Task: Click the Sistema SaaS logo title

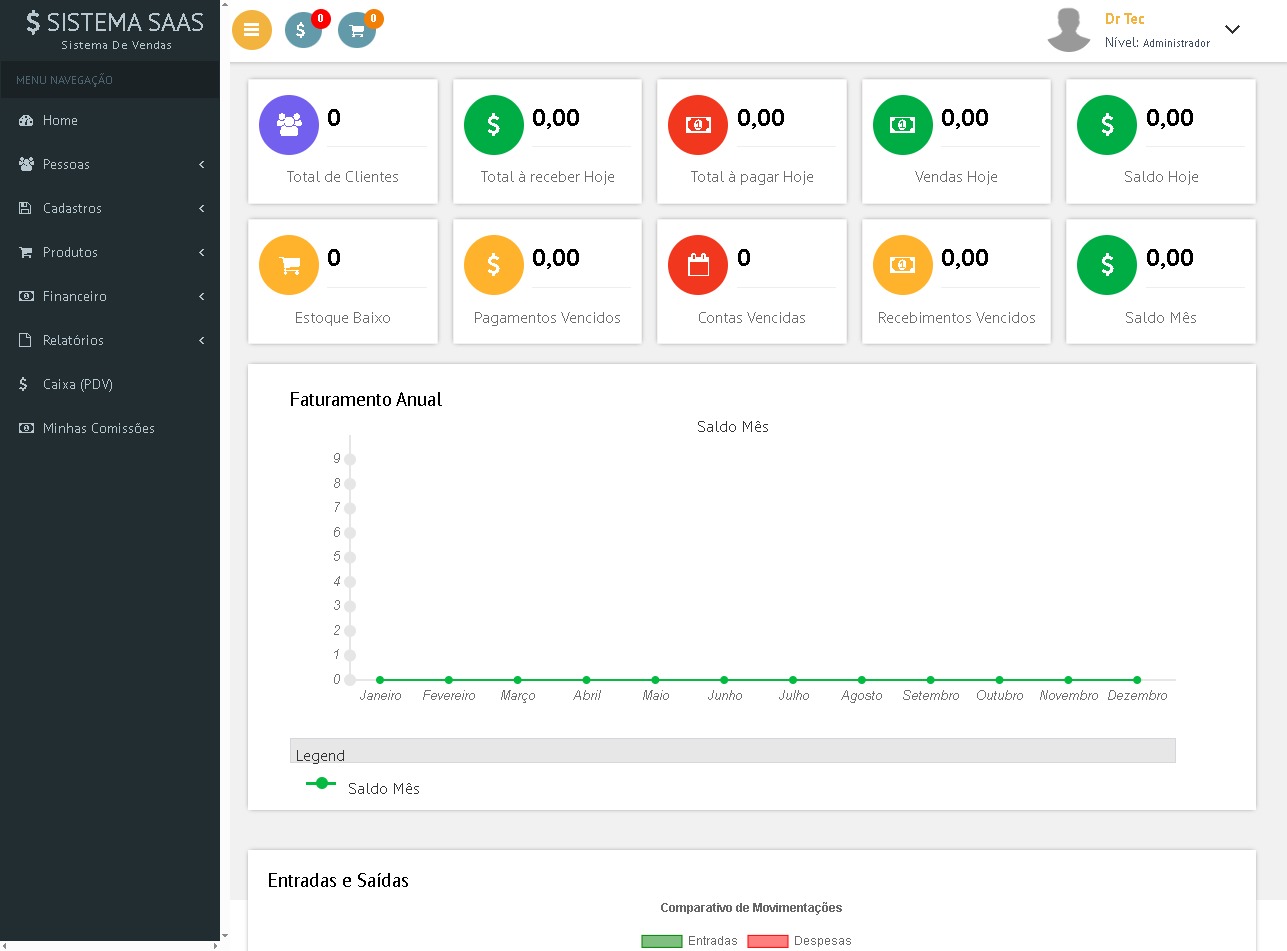Action: [115, 23]
